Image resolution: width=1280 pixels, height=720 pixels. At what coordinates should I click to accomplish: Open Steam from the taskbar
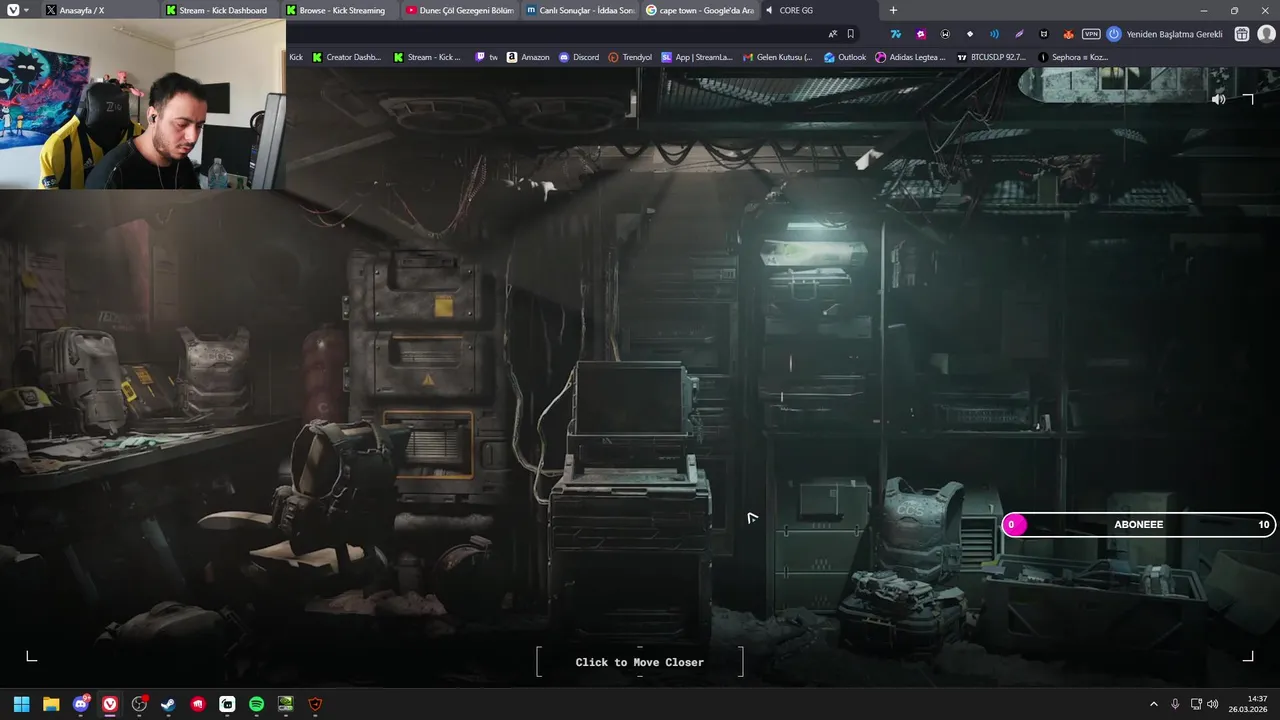pyautogui.click(x=168, y=704)
